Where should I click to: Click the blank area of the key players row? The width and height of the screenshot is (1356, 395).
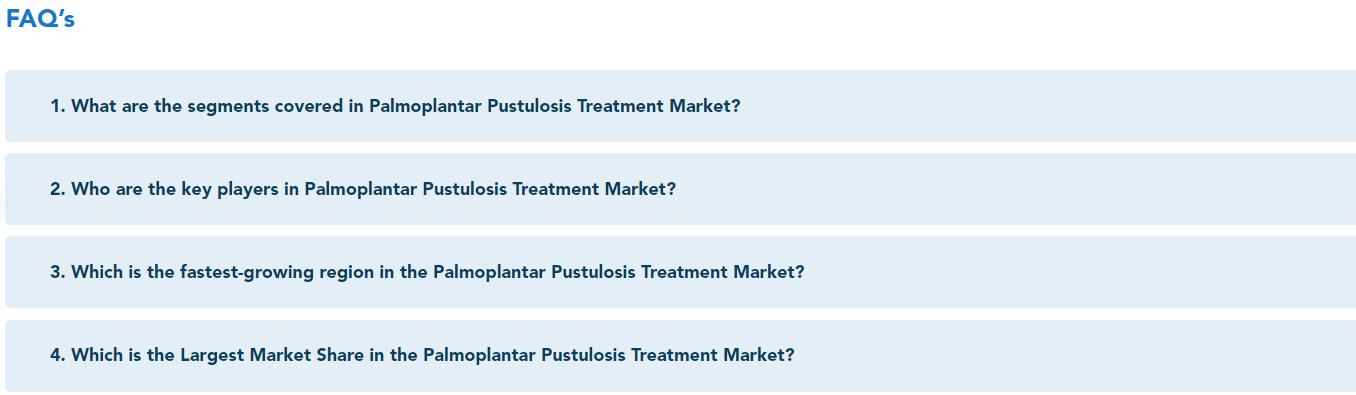[x=1015, y=189]
